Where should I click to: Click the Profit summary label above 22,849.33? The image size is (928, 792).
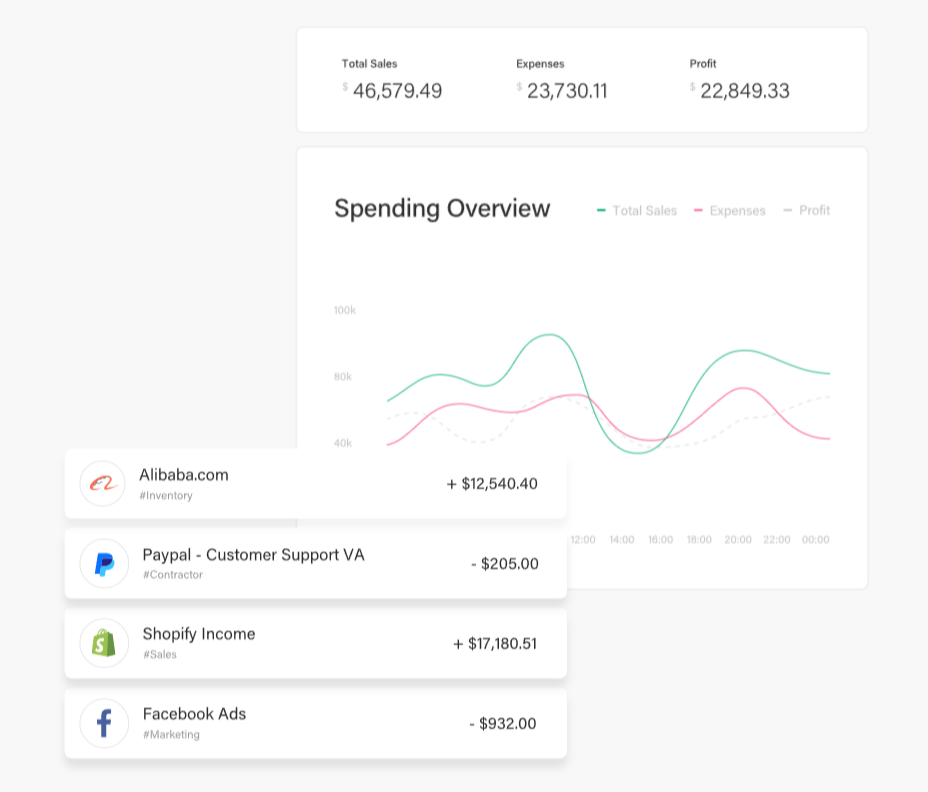(x=703, y=64)
